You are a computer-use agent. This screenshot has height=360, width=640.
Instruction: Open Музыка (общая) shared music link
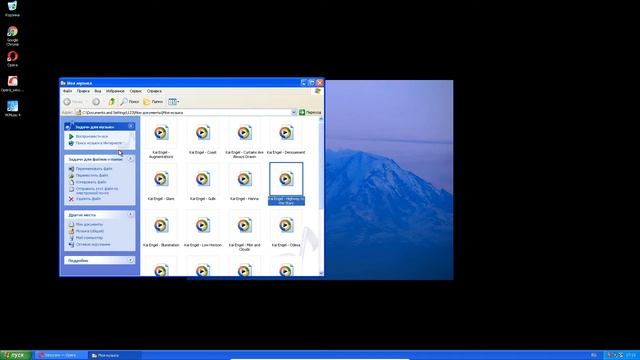point(90,231)
